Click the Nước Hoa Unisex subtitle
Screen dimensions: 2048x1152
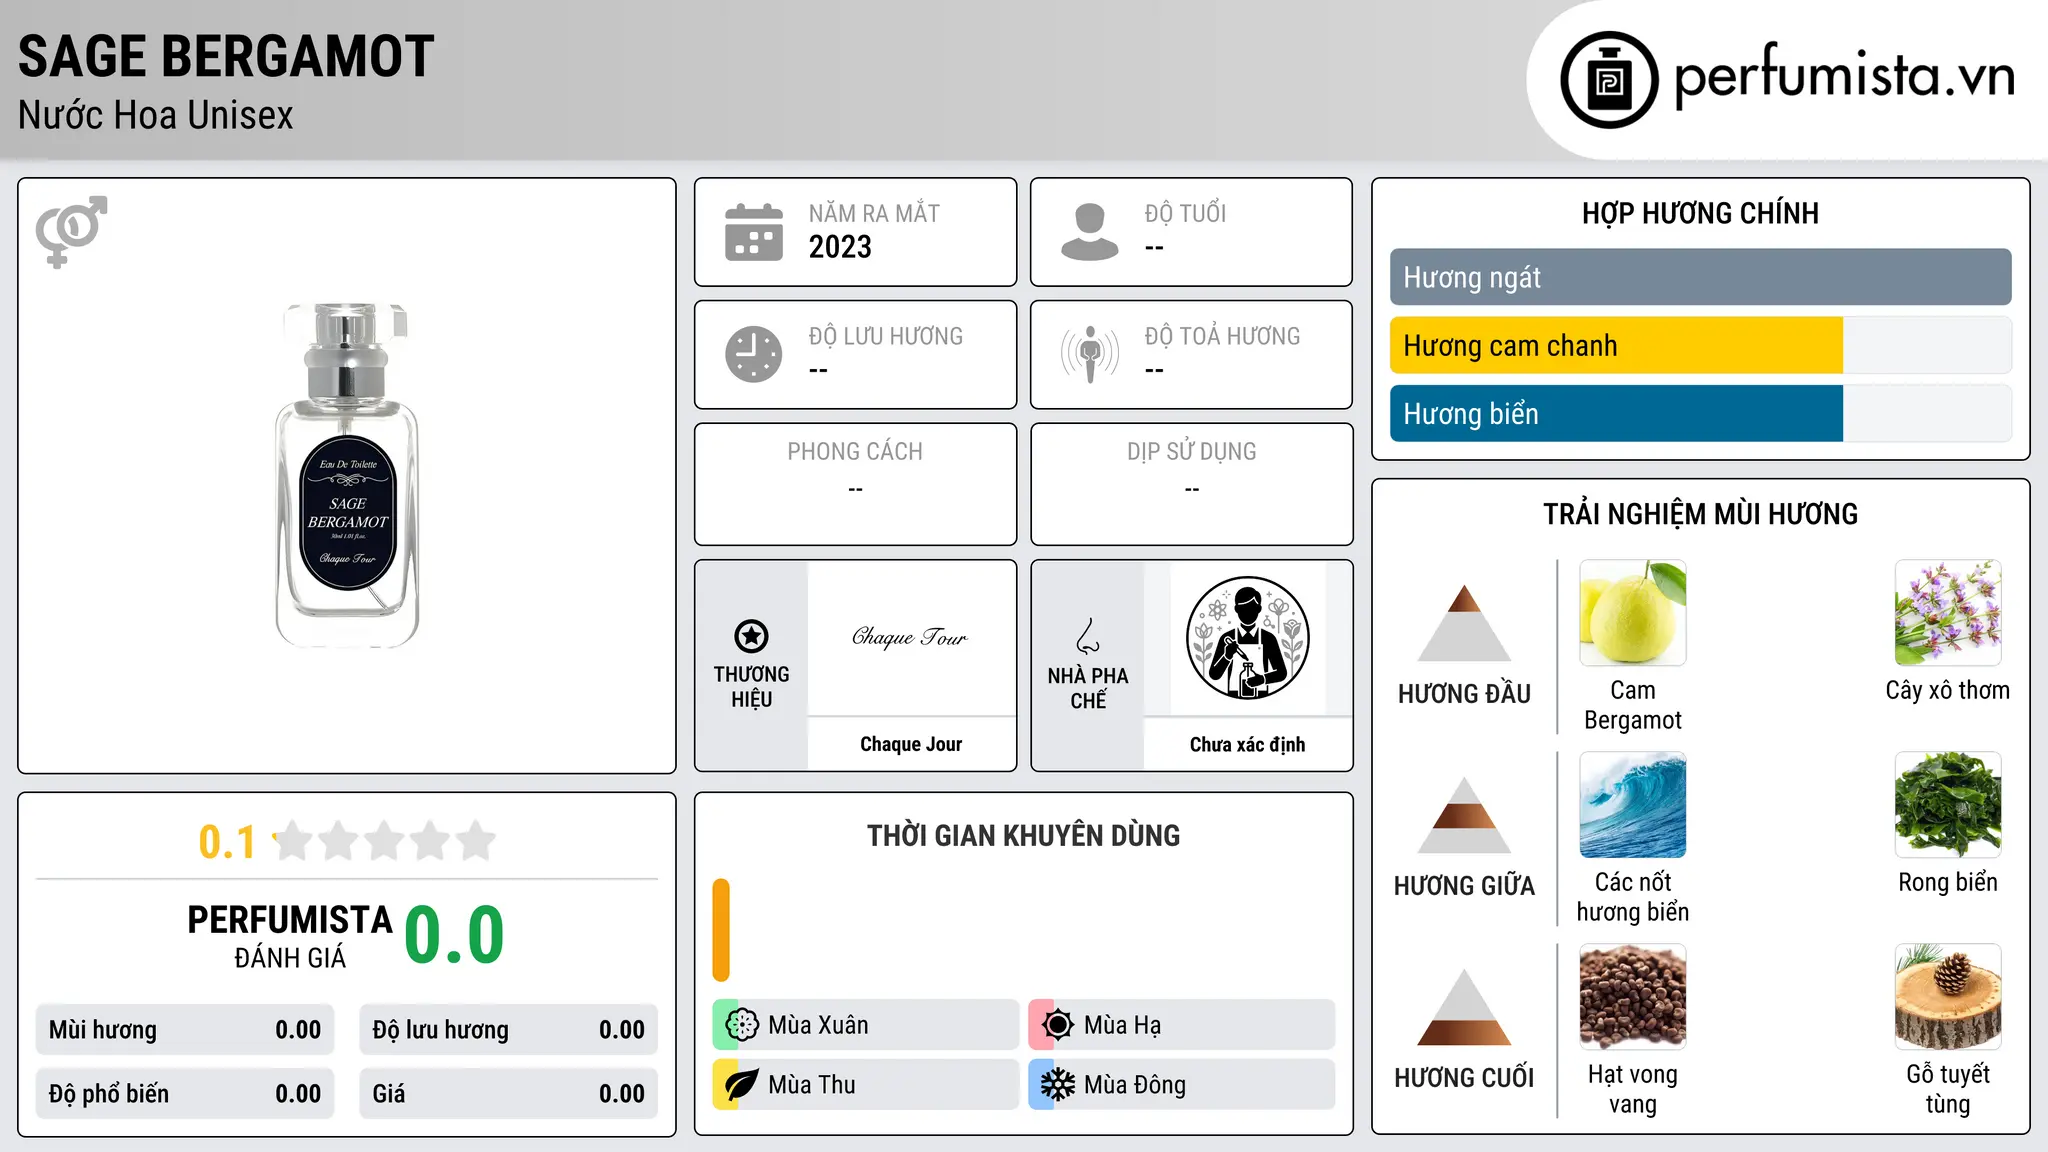(x=155, y=115)
